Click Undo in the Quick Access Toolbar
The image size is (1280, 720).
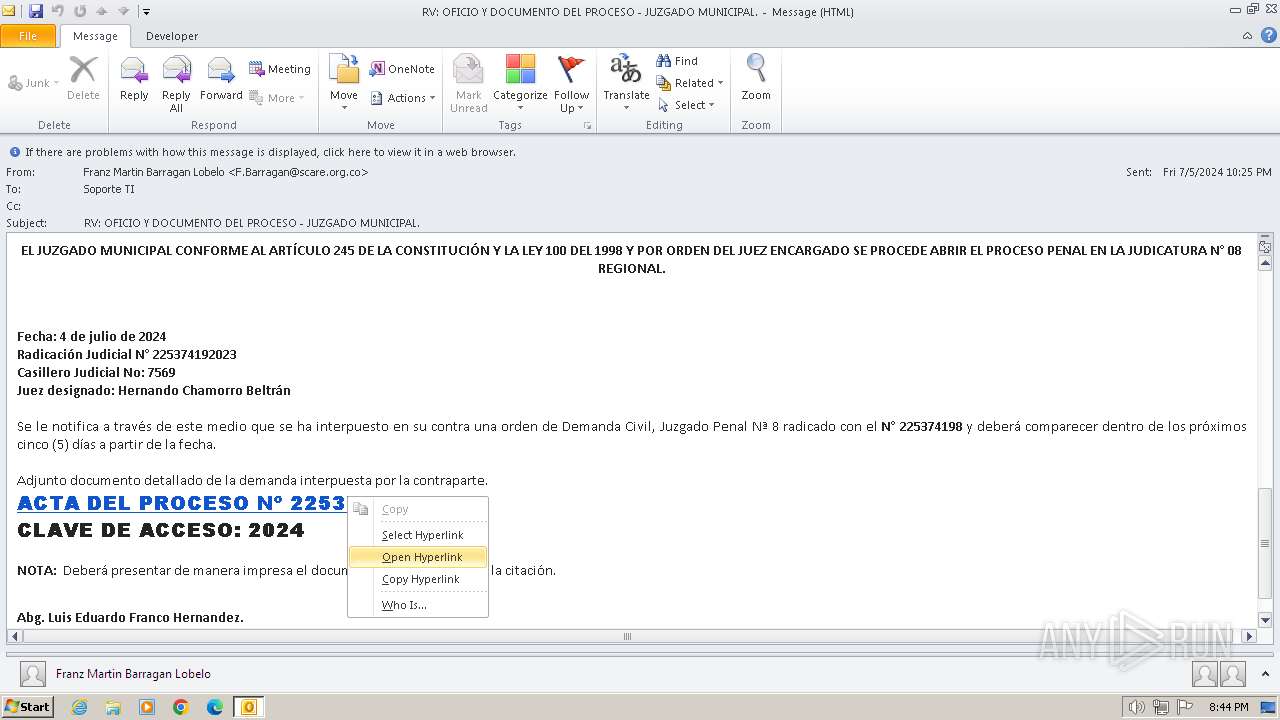[58, 12]
